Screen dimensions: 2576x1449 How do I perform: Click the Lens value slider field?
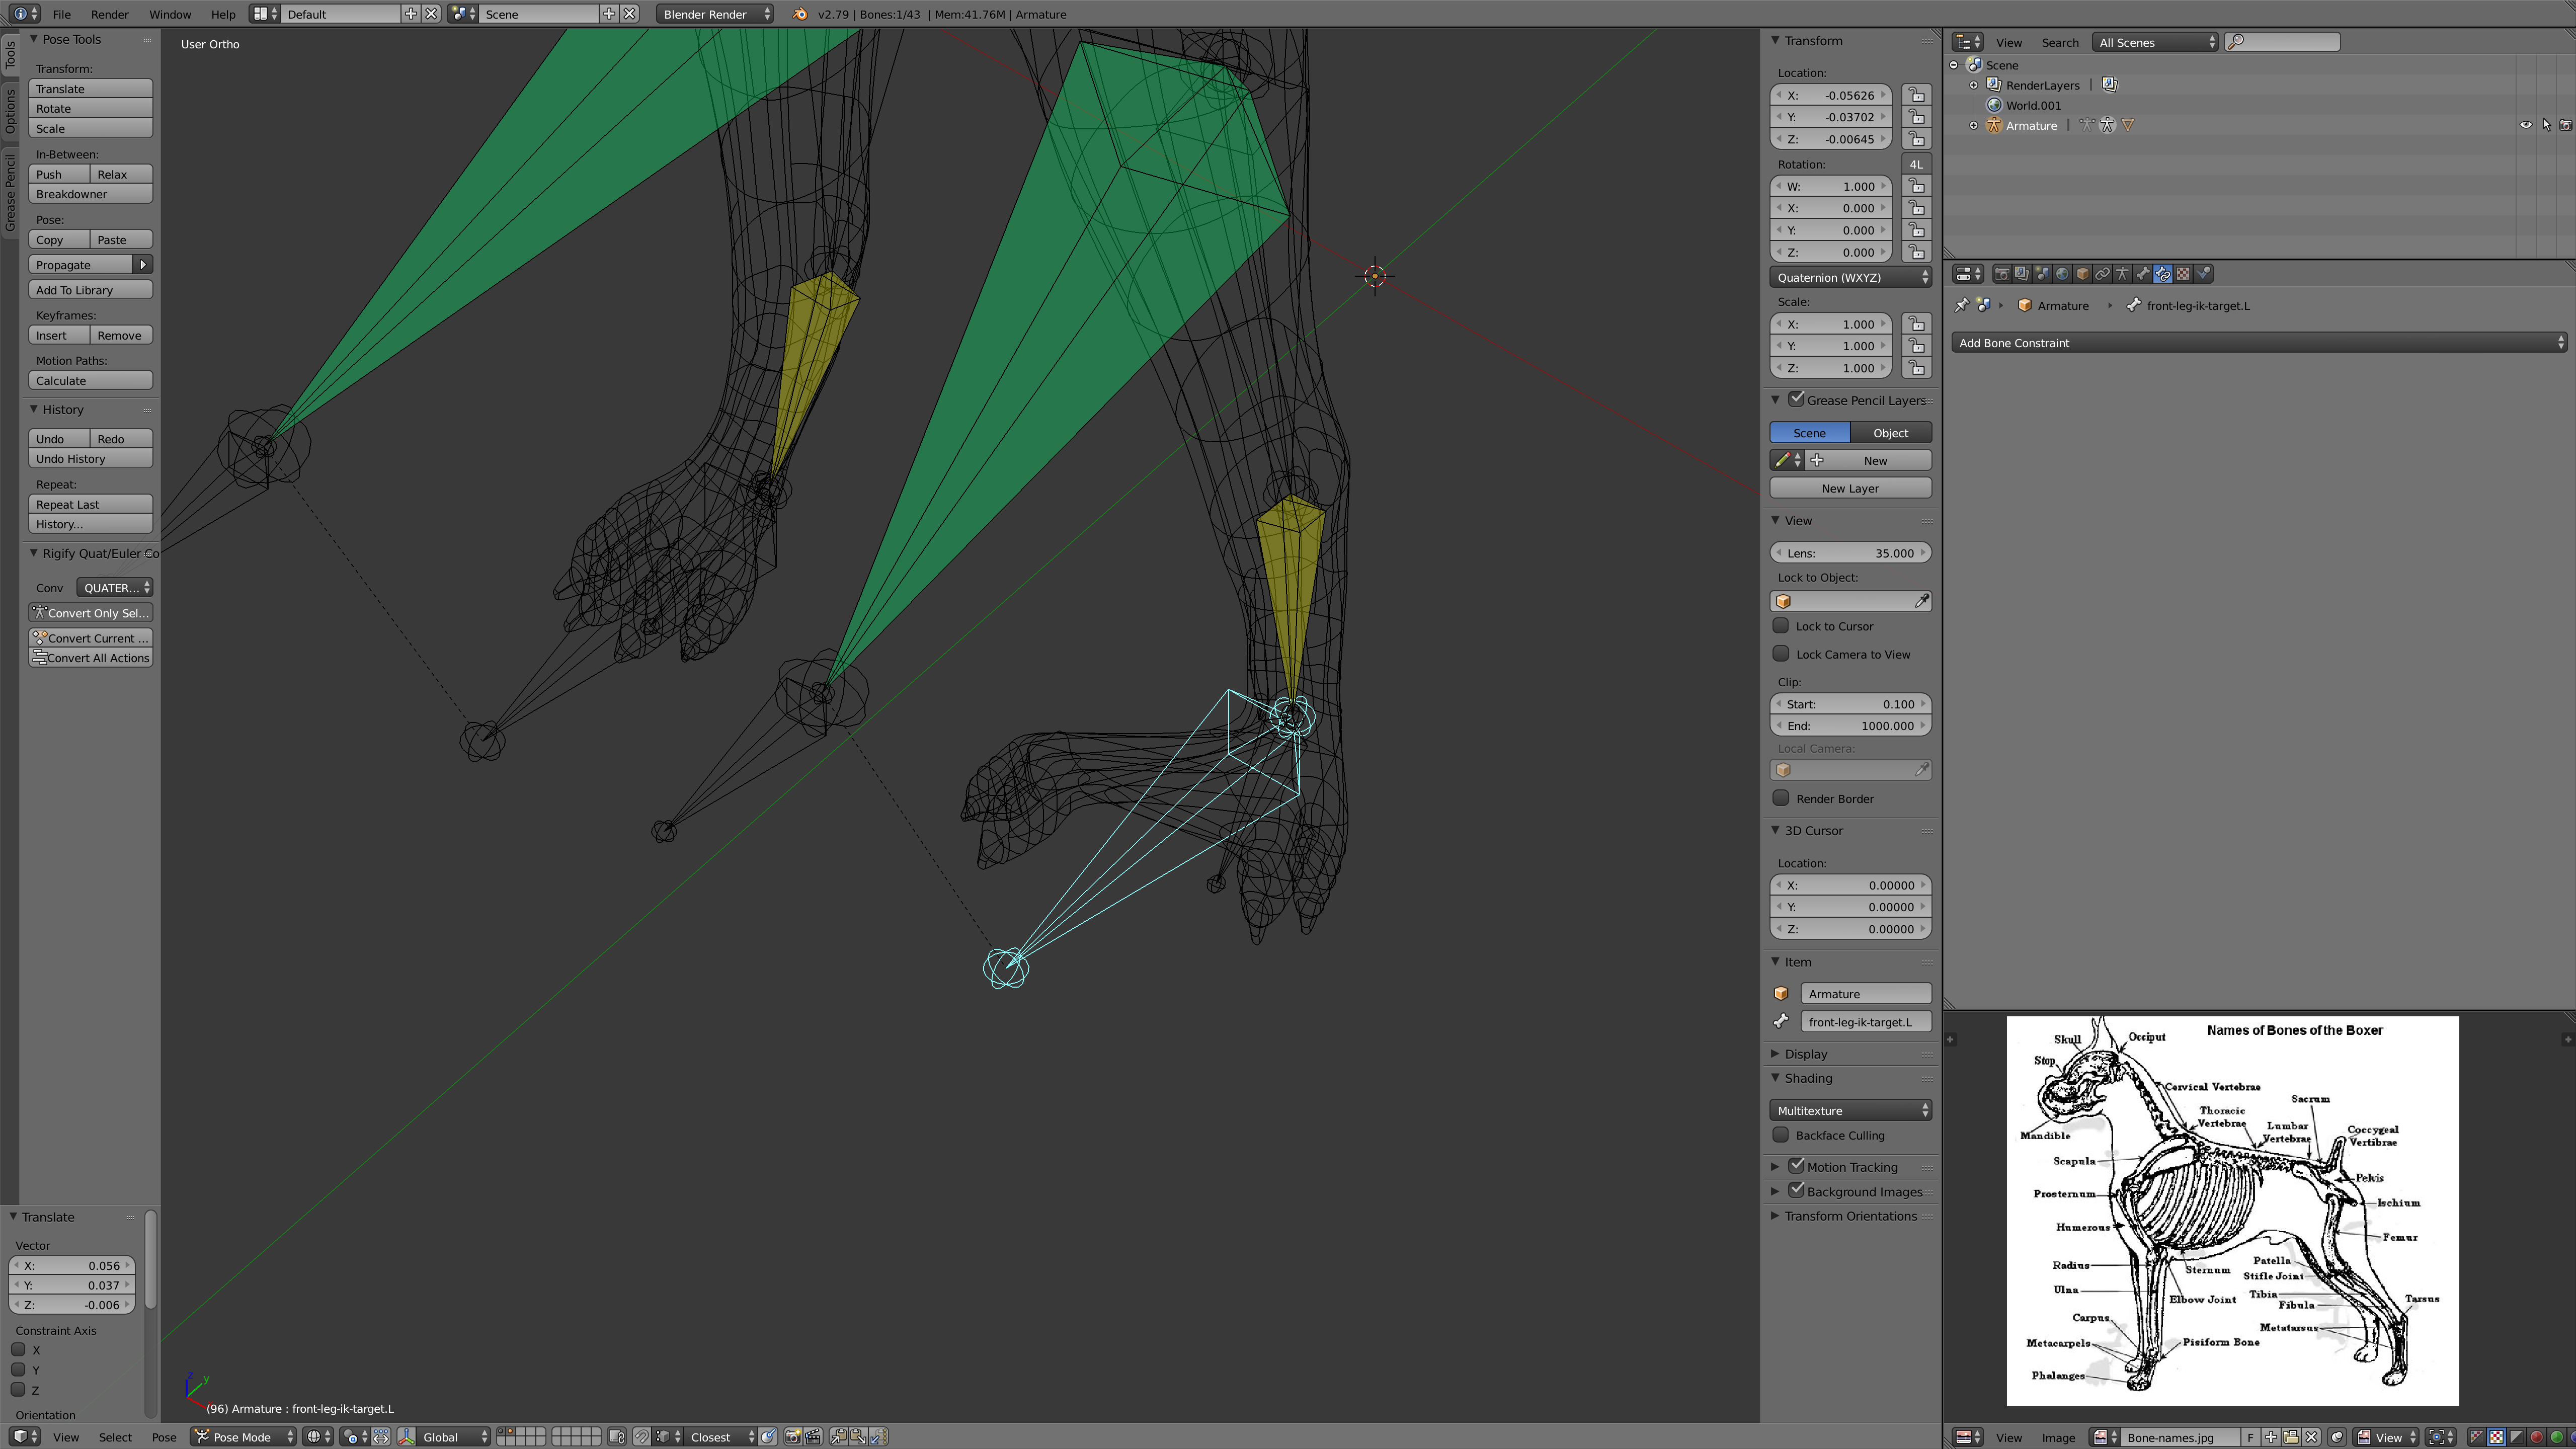pyautogui.click(x=1850, y=553)
